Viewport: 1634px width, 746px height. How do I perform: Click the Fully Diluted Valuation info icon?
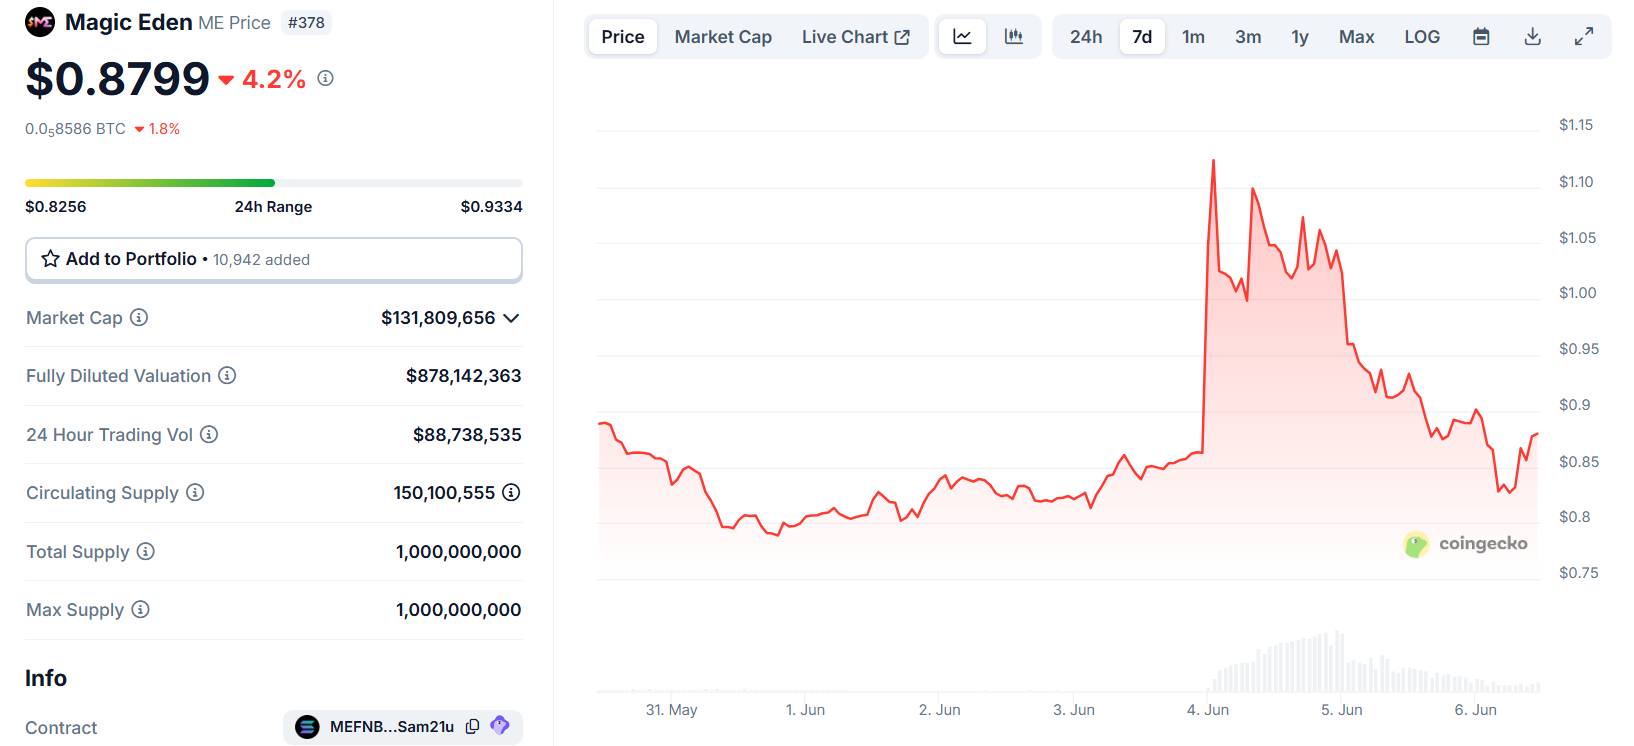(227, 376)
